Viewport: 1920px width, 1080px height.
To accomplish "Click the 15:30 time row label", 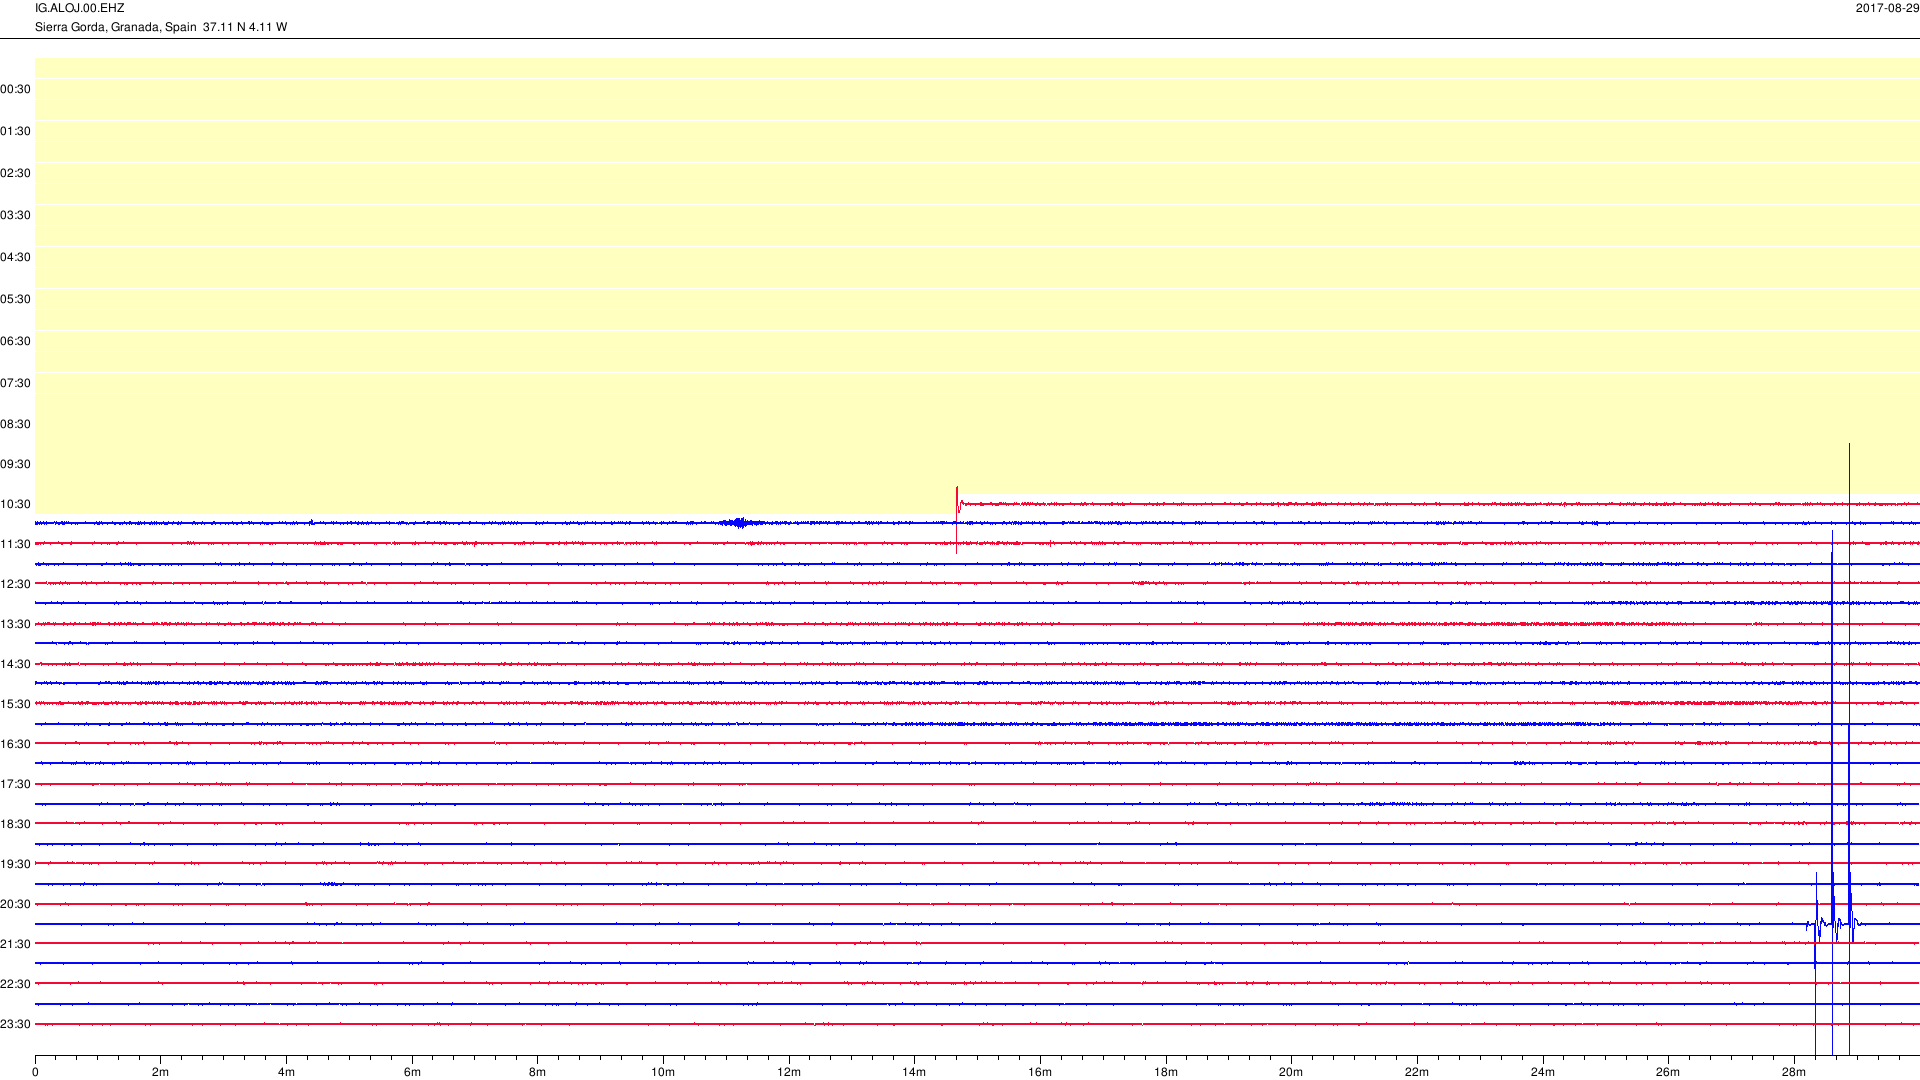I will [x=15, y=704].
